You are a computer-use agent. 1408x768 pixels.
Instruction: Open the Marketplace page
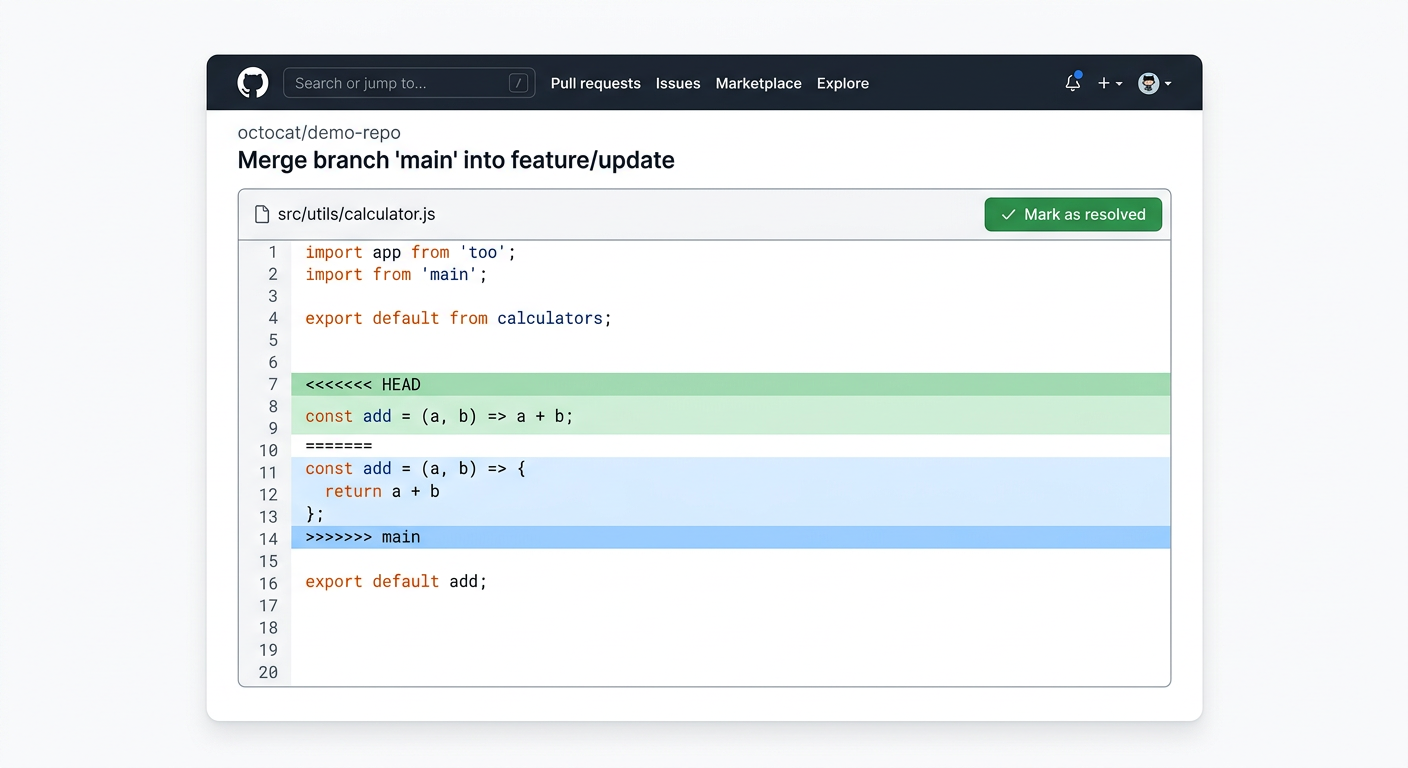[x=758, y=84]
